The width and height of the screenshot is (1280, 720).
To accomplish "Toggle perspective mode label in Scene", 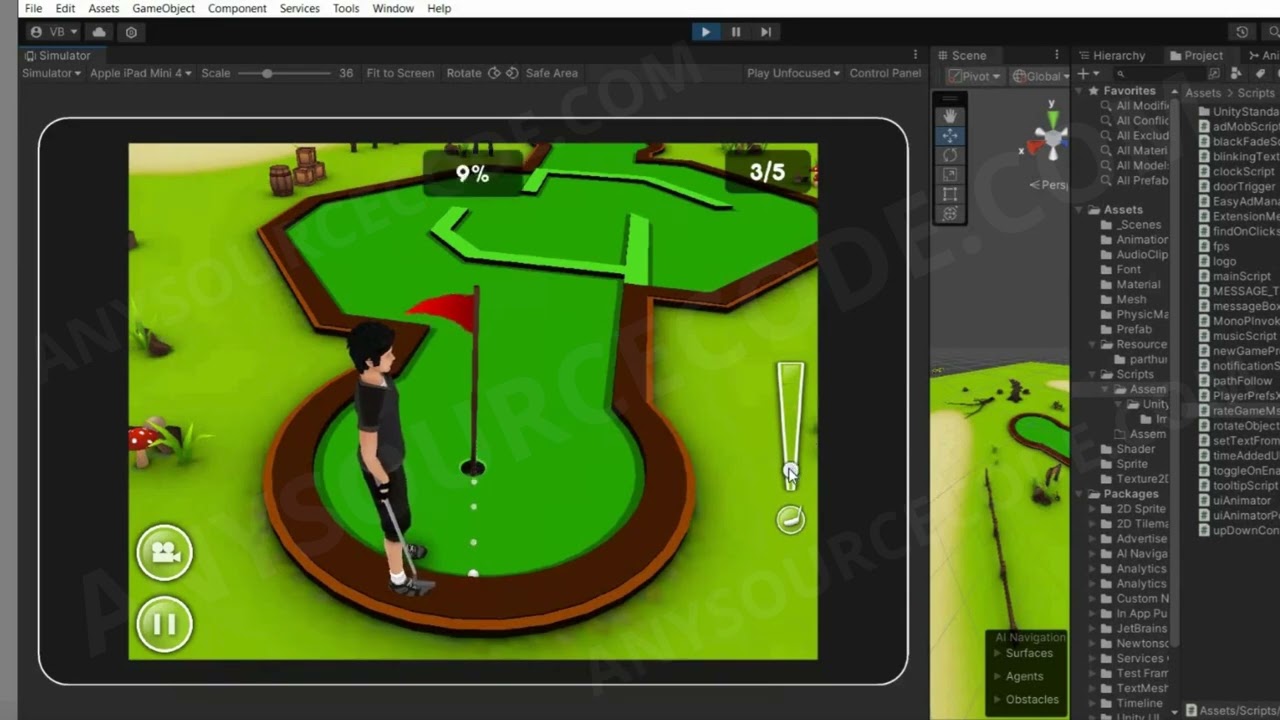I will pyautogui.click(x=1049, y=184).
